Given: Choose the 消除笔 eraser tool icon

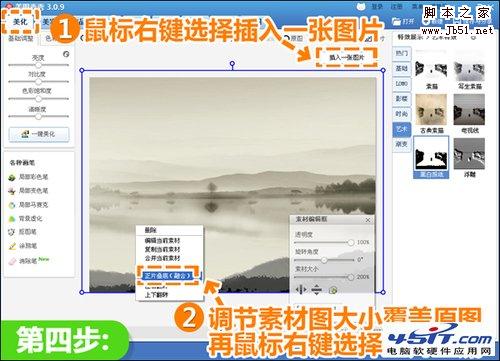Looking at the screenshot, I should coord(12,262).
